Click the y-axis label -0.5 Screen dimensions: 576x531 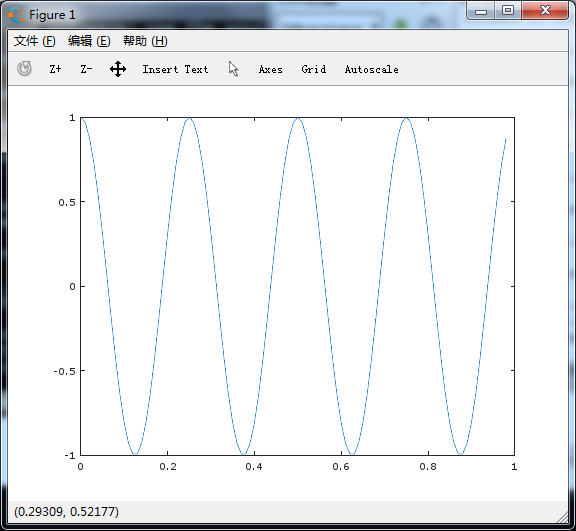[64, 371]
